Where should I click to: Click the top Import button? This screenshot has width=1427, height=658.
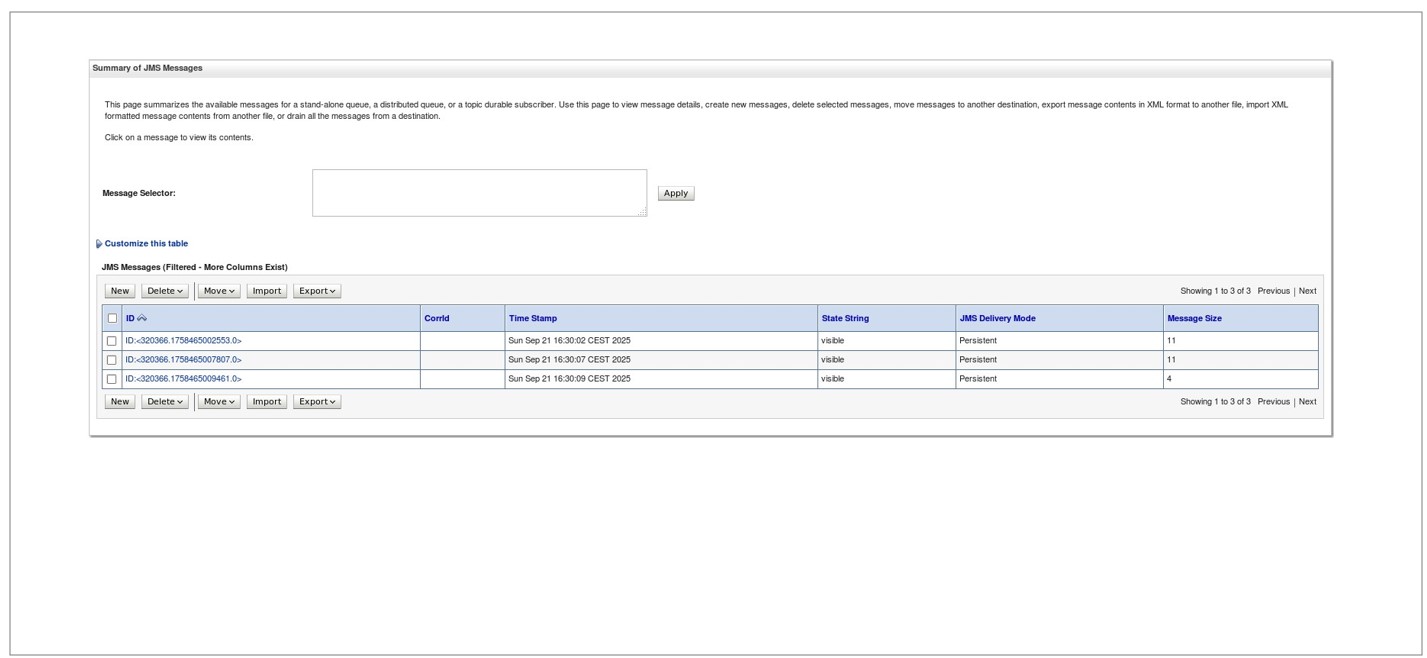tap(266, 291)
